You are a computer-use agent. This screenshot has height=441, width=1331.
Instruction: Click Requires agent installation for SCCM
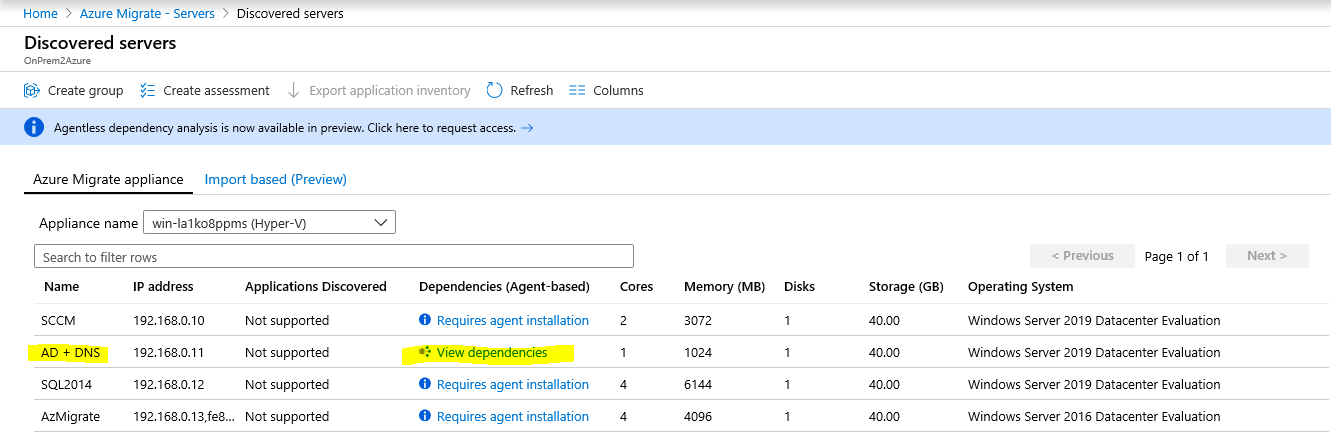(x=513, y=320)
